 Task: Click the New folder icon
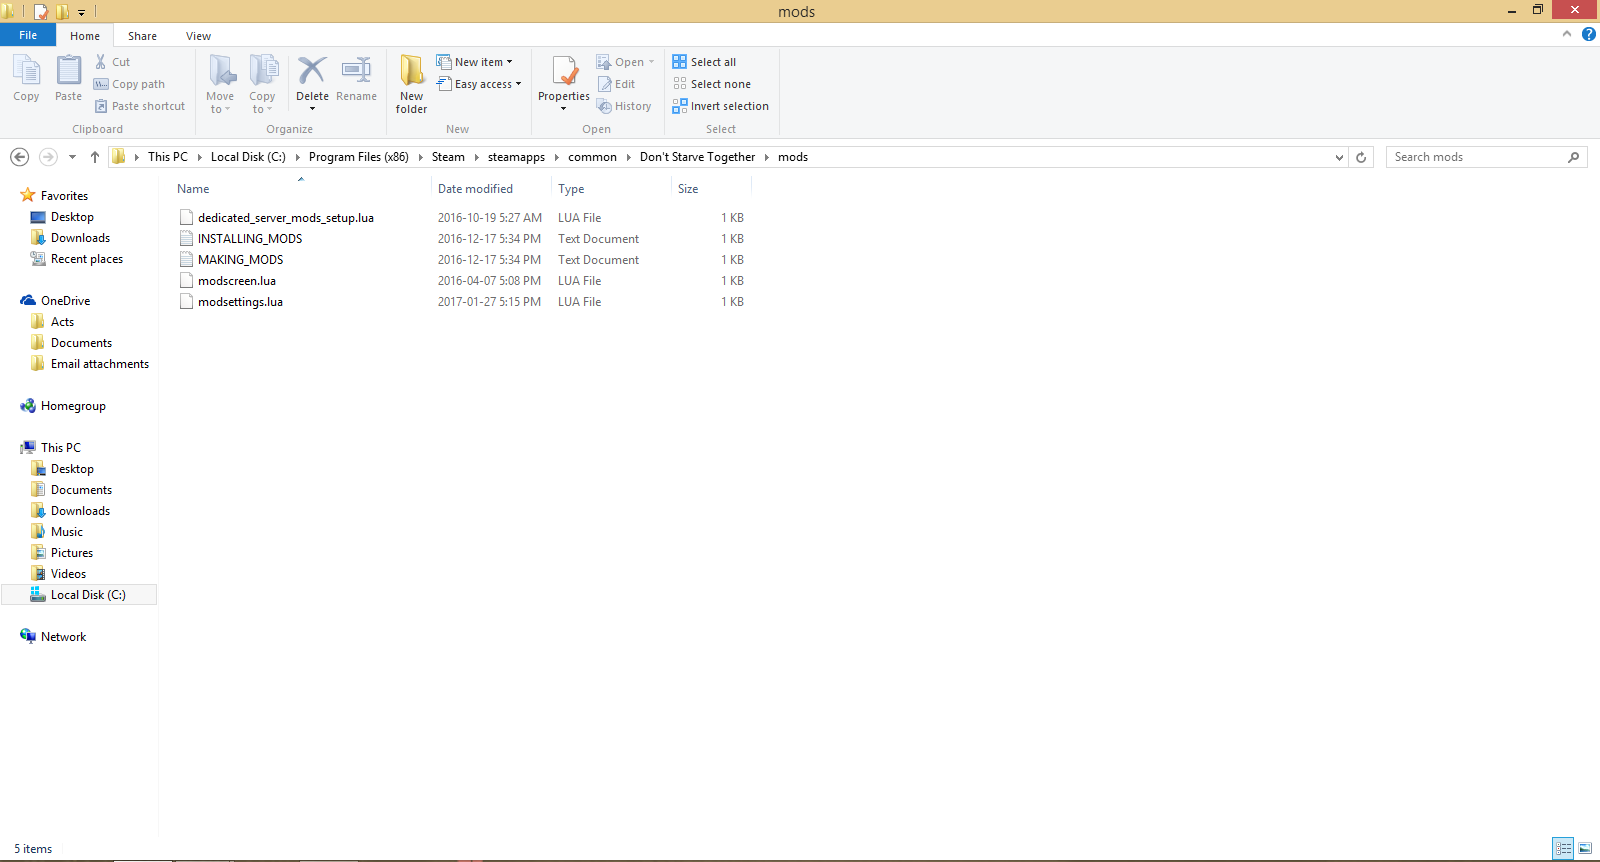[x=411, y=71]
